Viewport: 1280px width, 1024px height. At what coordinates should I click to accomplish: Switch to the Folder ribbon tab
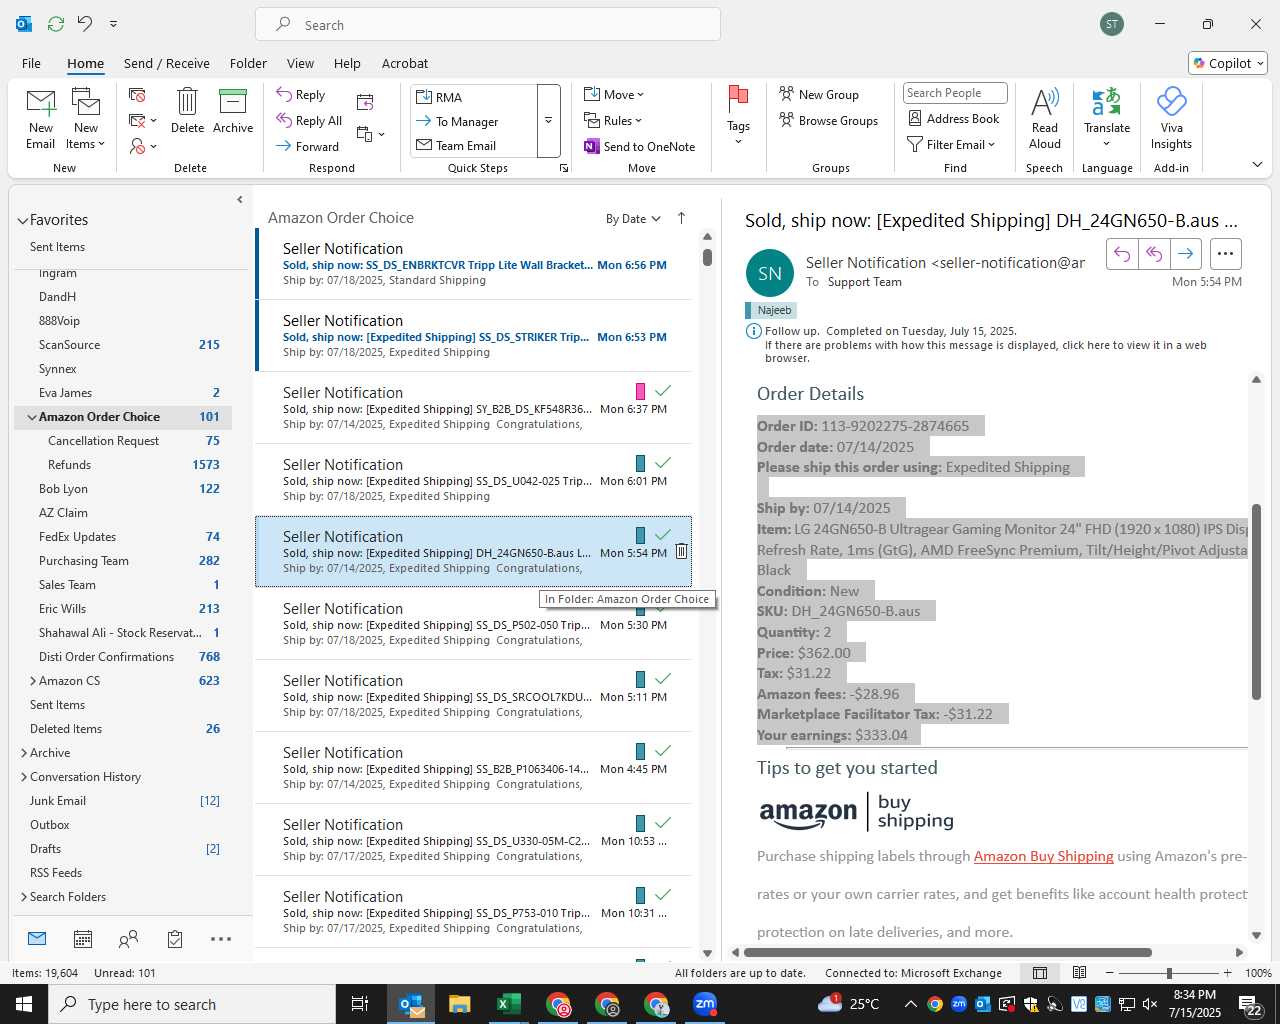[x=248, y=63]
